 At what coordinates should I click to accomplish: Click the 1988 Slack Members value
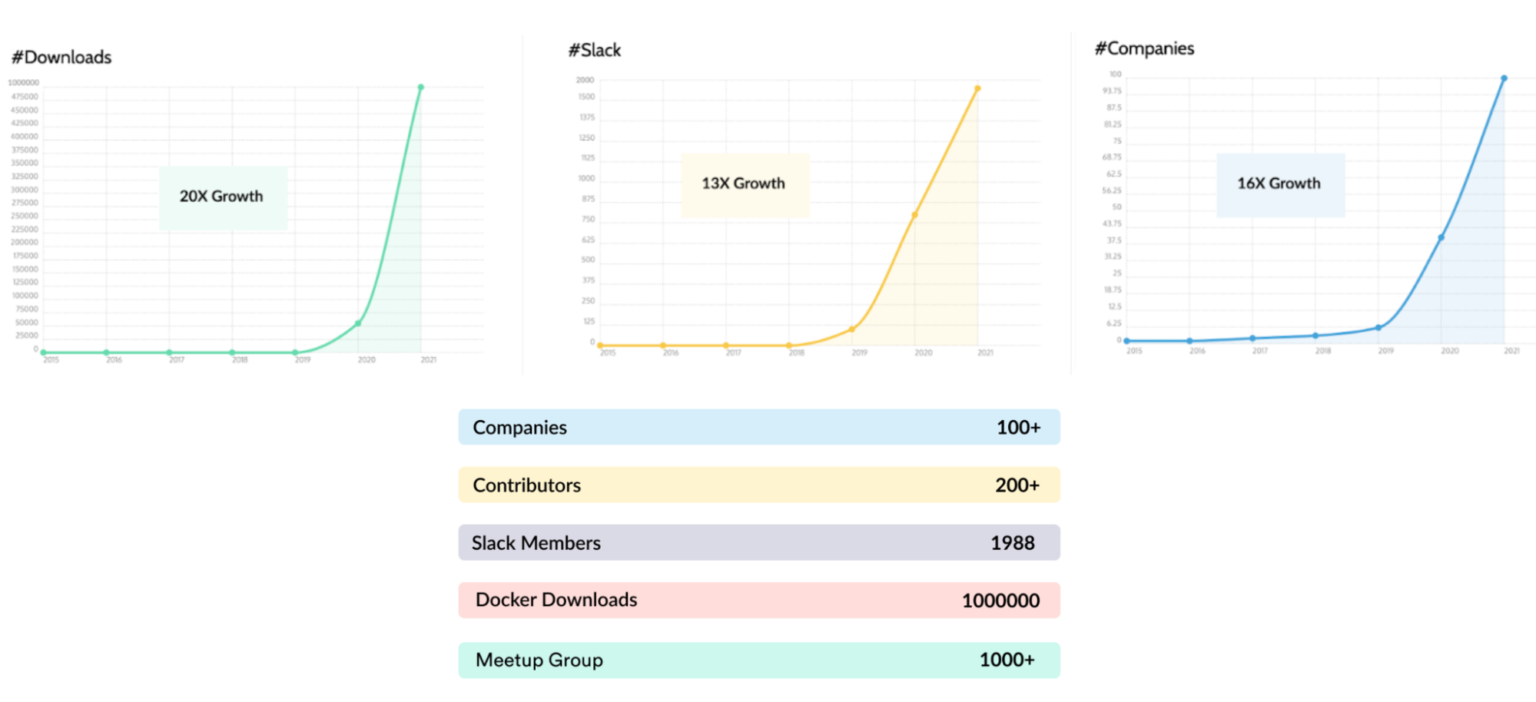coord(1012,543)
